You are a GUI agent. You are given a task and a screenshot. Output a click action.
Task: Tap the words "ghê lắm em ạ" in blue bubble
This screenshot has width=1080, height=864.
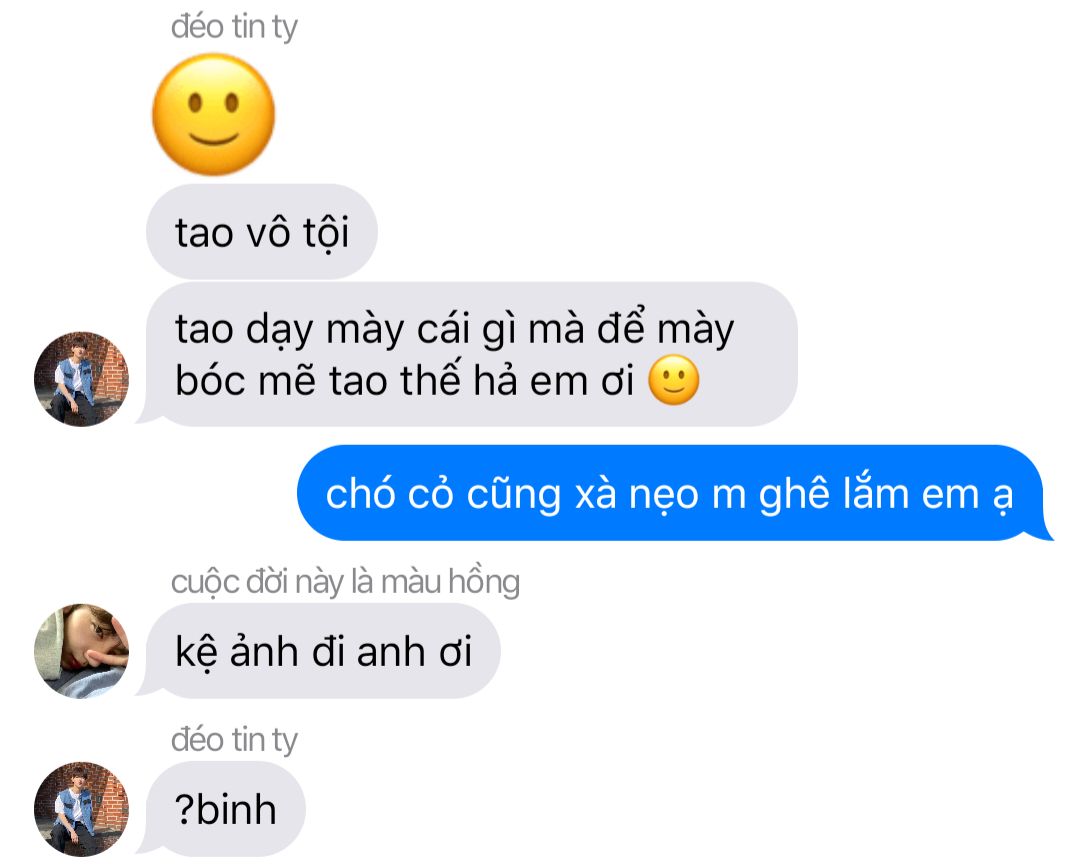(886, 495)
